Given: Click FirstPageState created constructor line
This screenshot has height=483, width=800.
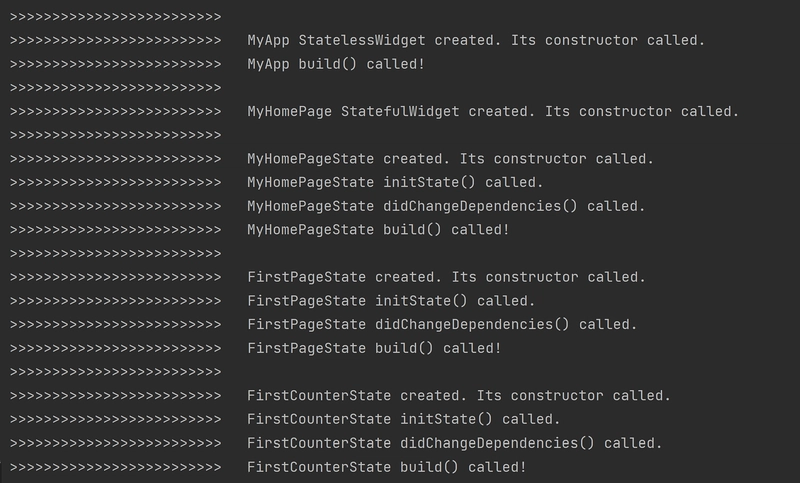Looking at the screenshot, I should [x=328, y=277].
